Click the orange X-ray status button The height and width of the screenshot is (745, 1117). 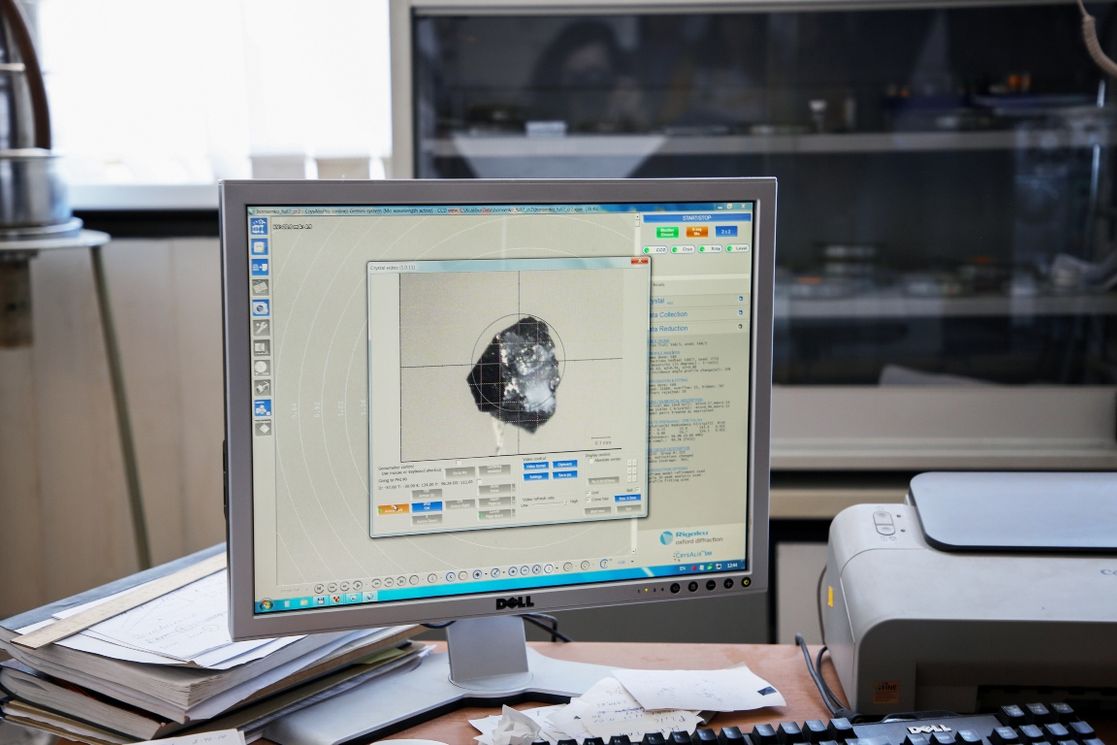(x=697, y=232)
